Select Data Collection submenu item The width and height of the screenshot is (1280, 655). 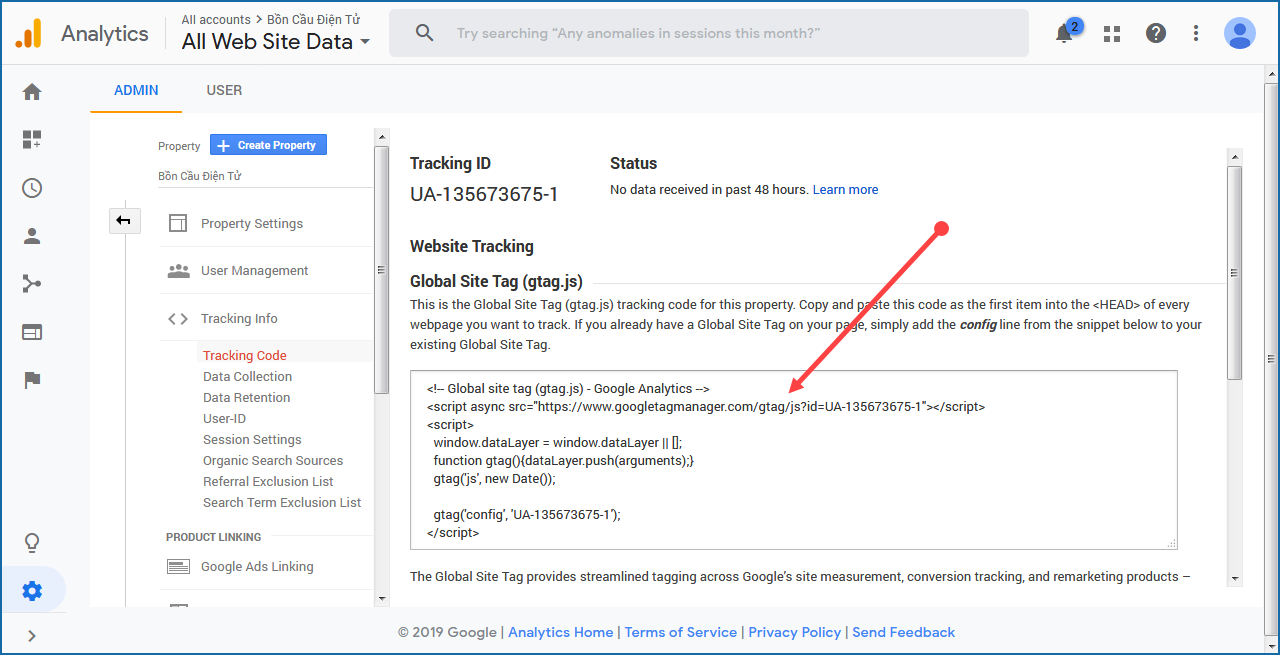247,377
